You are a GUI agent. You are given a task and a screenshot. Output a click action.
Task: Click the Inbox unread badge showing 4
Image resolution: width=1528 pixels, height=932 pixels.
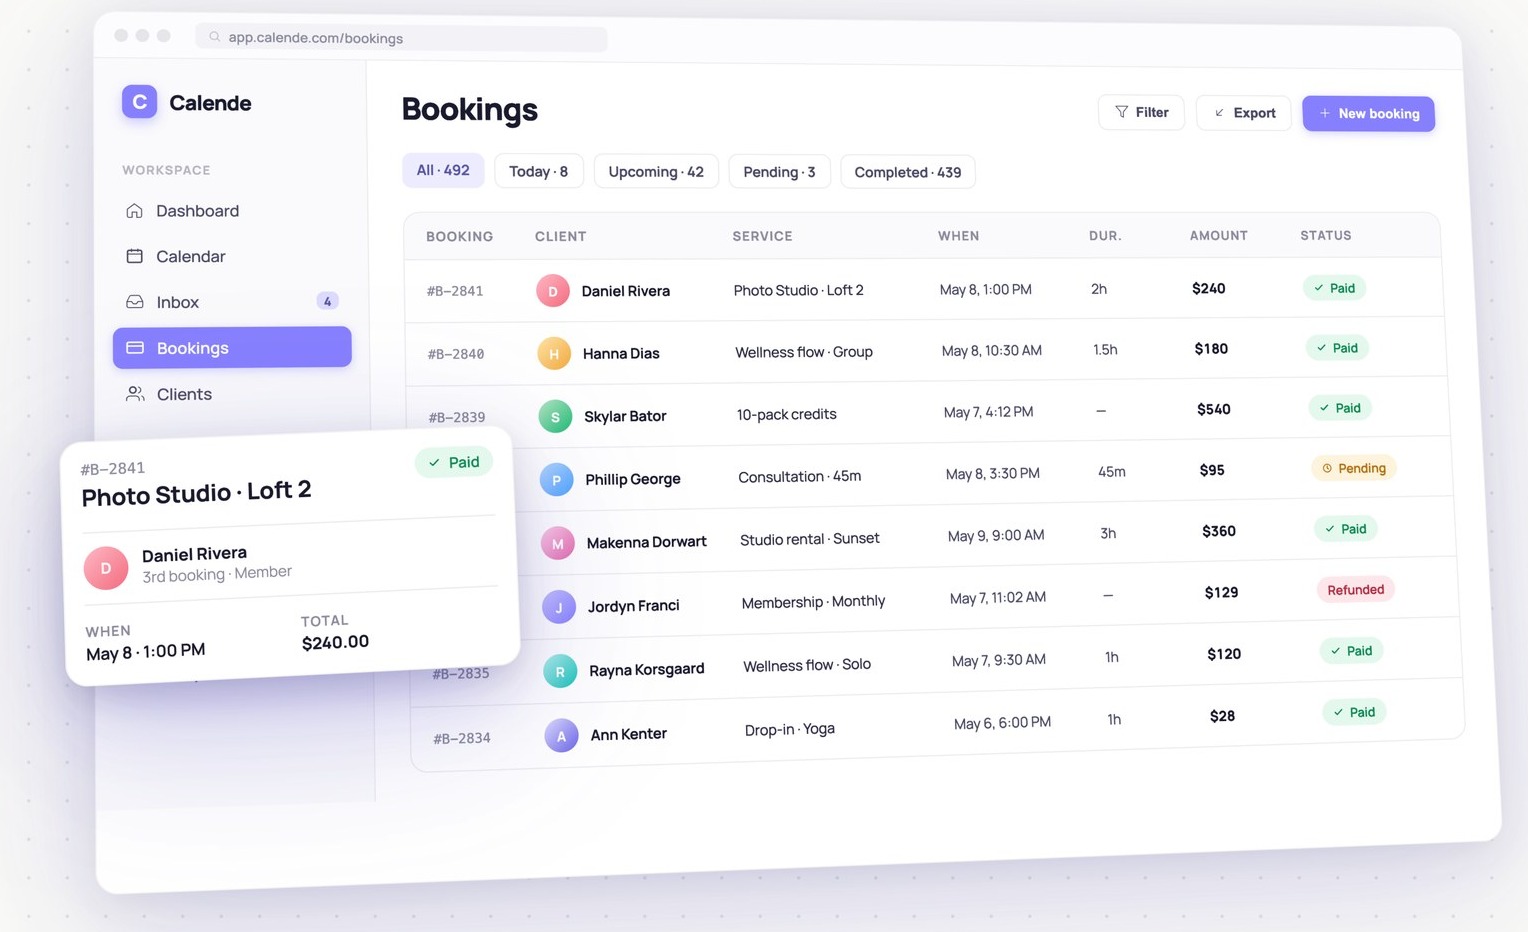327,301
